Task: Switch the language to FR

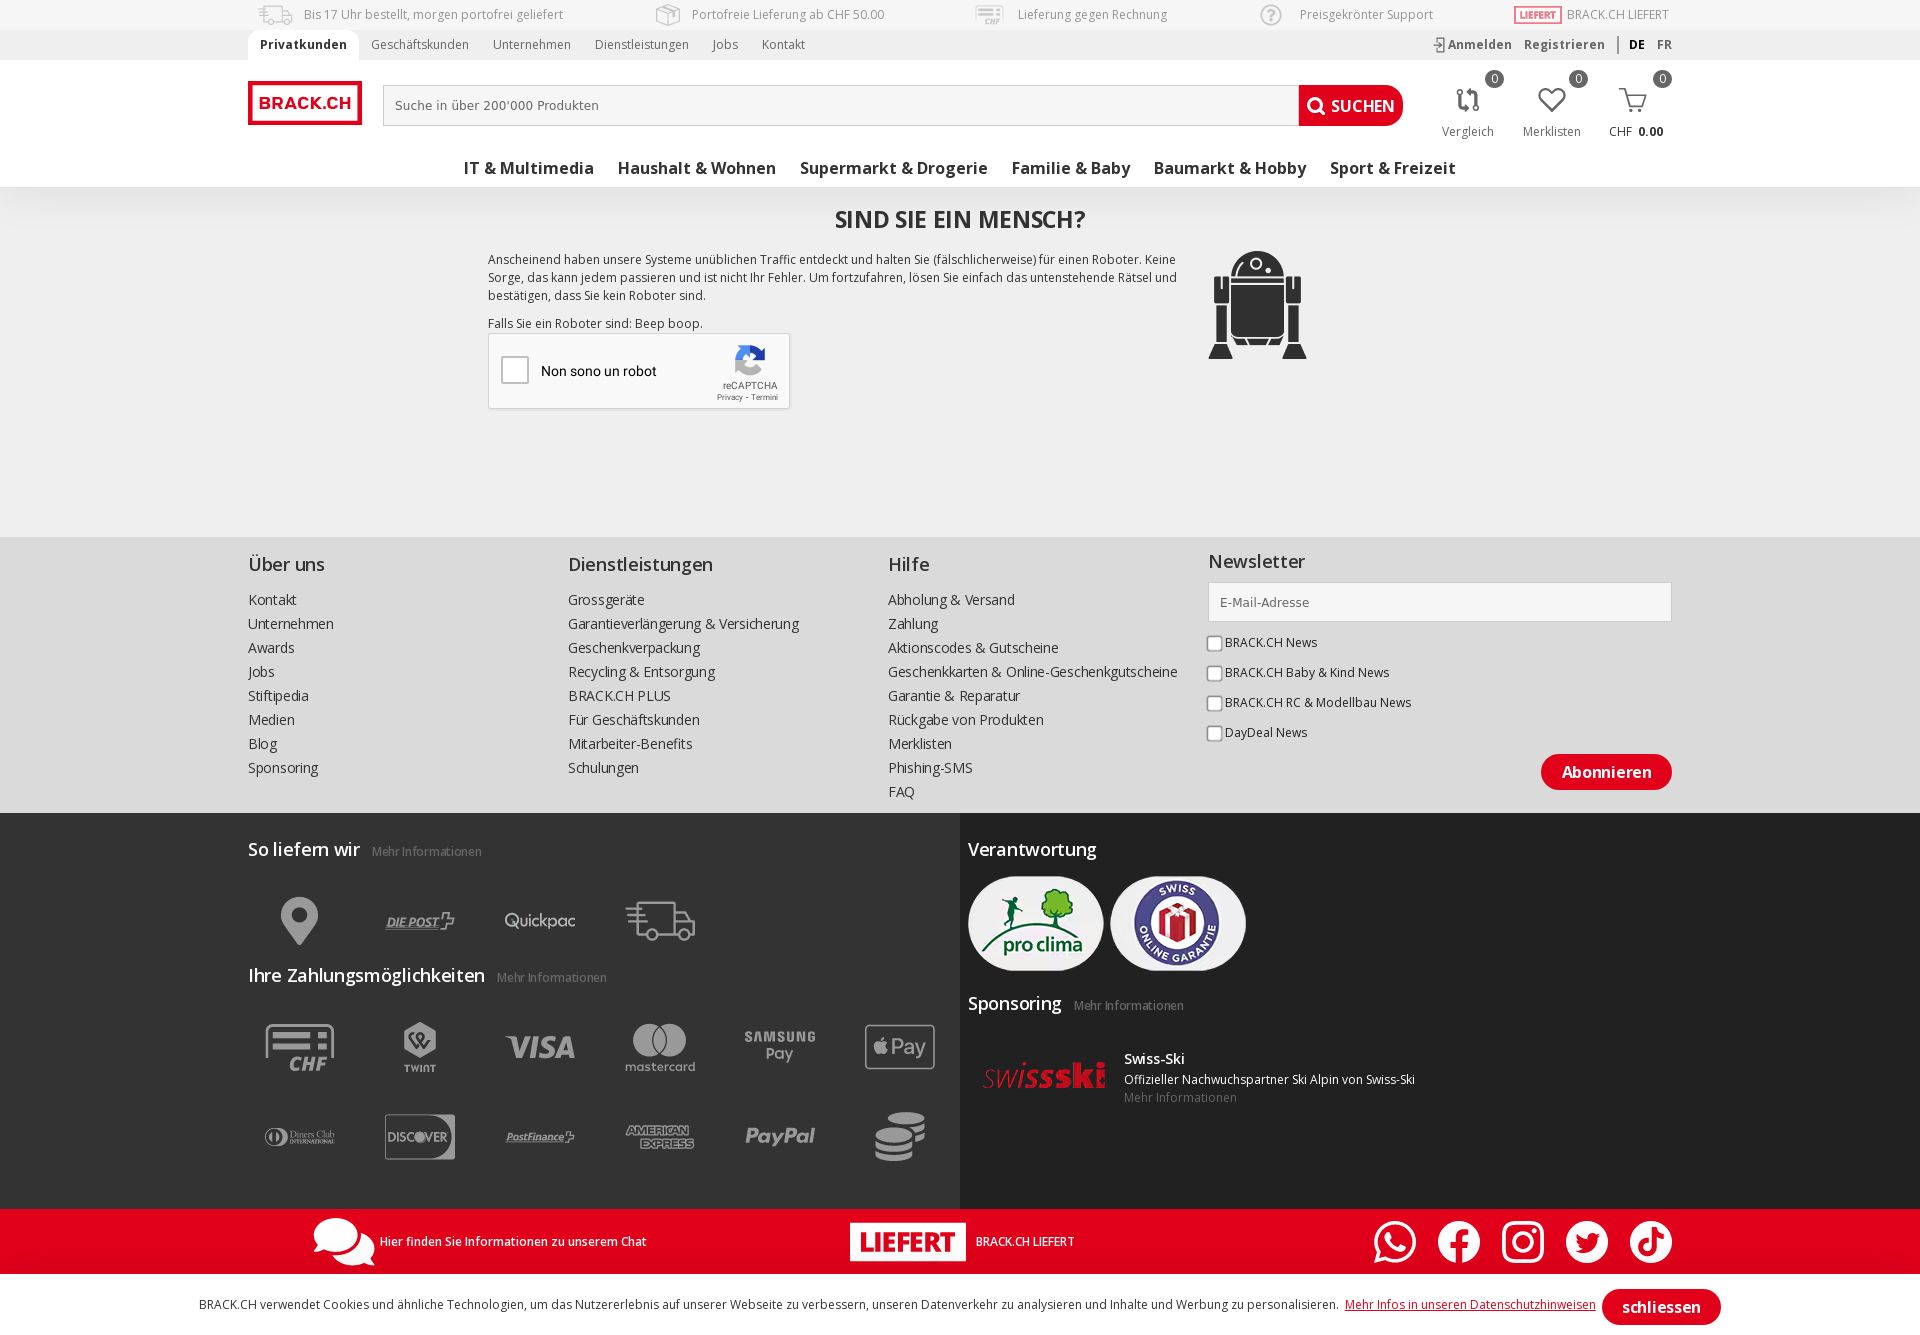Action: point(1664,45)
